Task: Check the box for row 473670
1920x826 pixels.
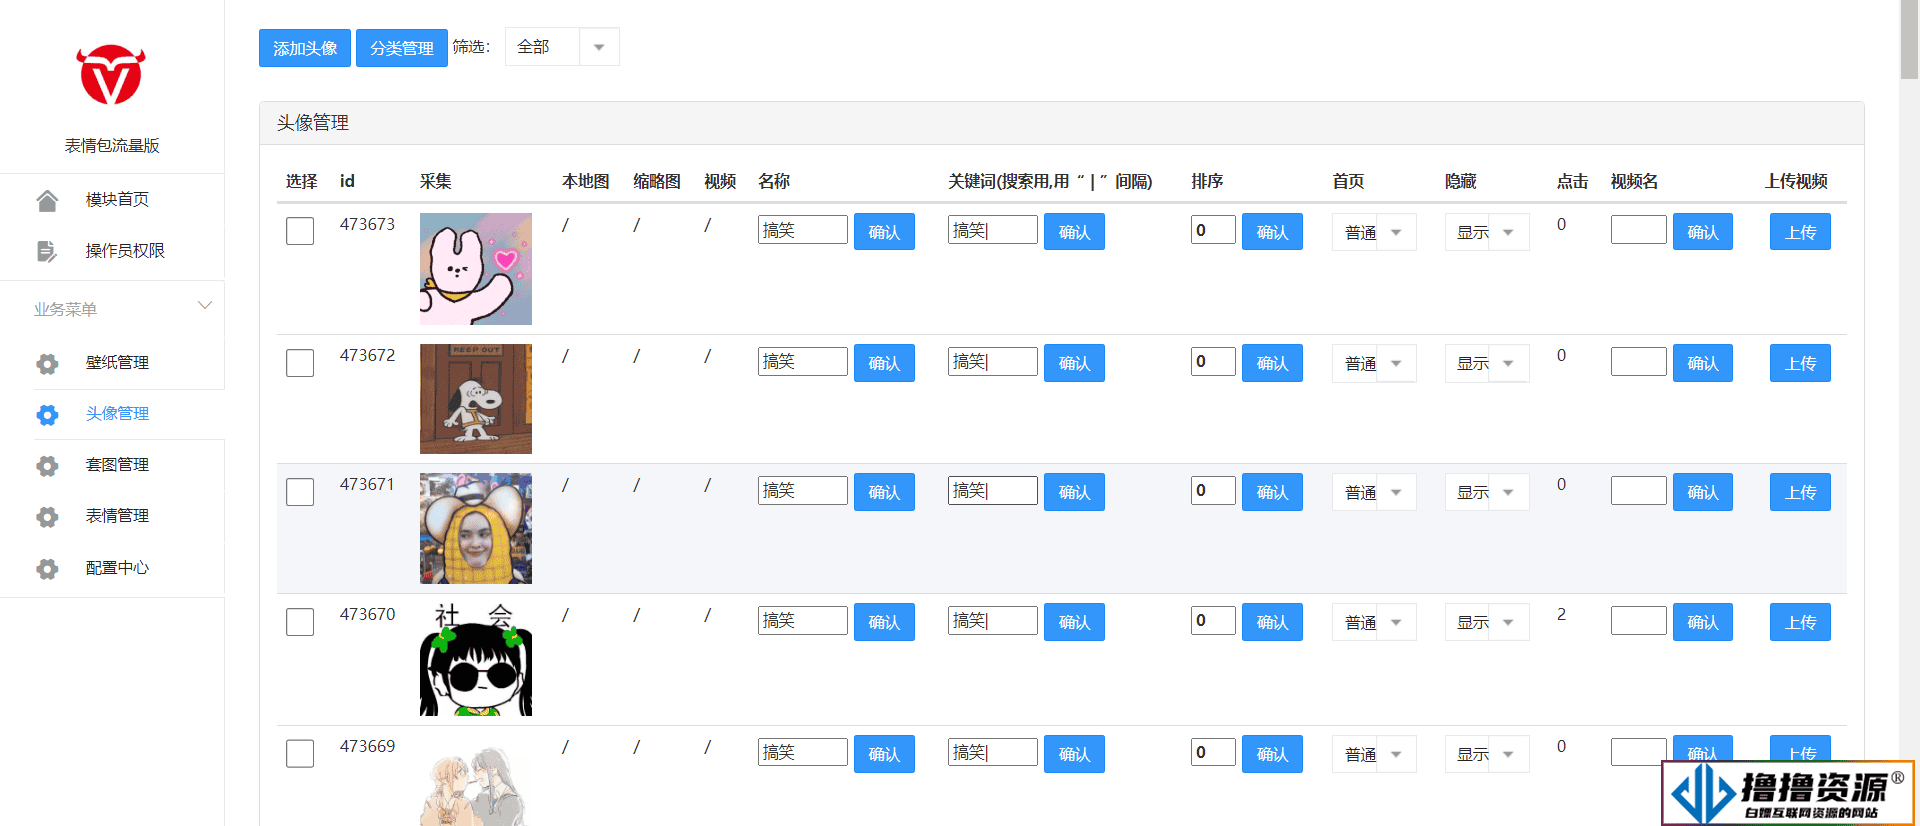Action: [x=300, y=621]
